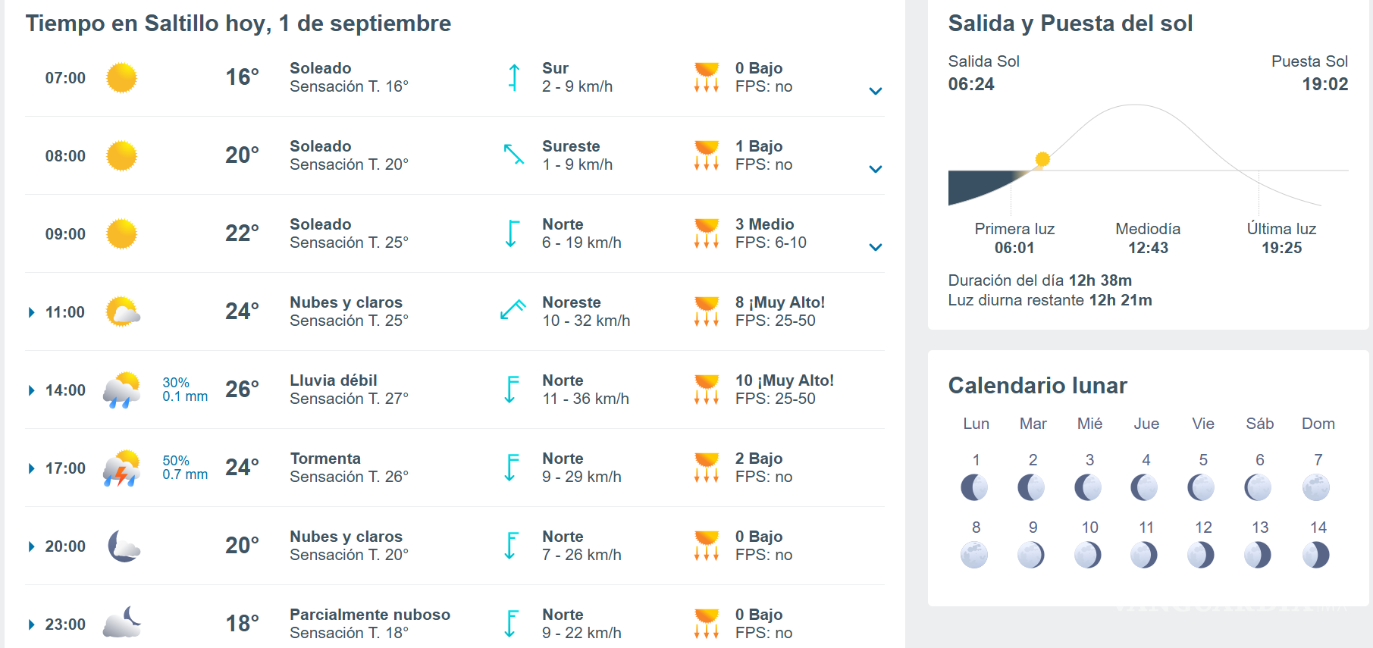Click the moon phase icon for September 7
The width and height of the screenshot is (1373, 648).
[x=1317, y=486]
